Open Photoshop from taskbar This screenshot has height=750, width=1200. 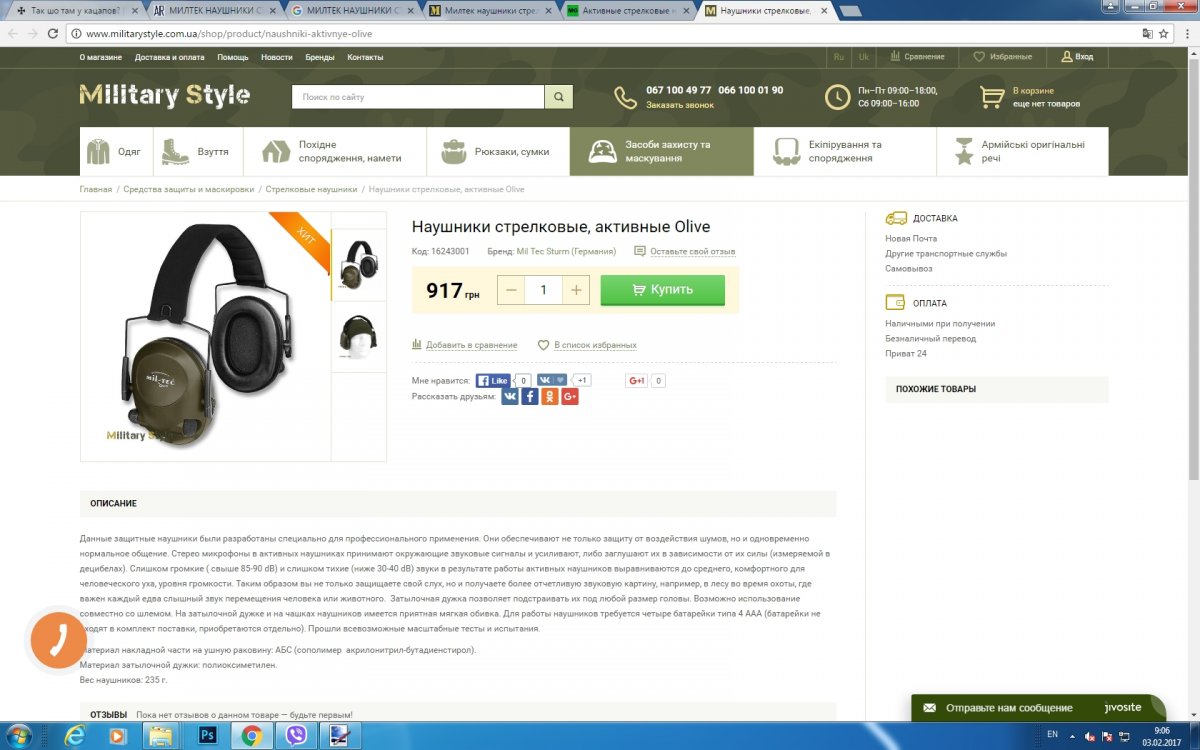point(208,736)
